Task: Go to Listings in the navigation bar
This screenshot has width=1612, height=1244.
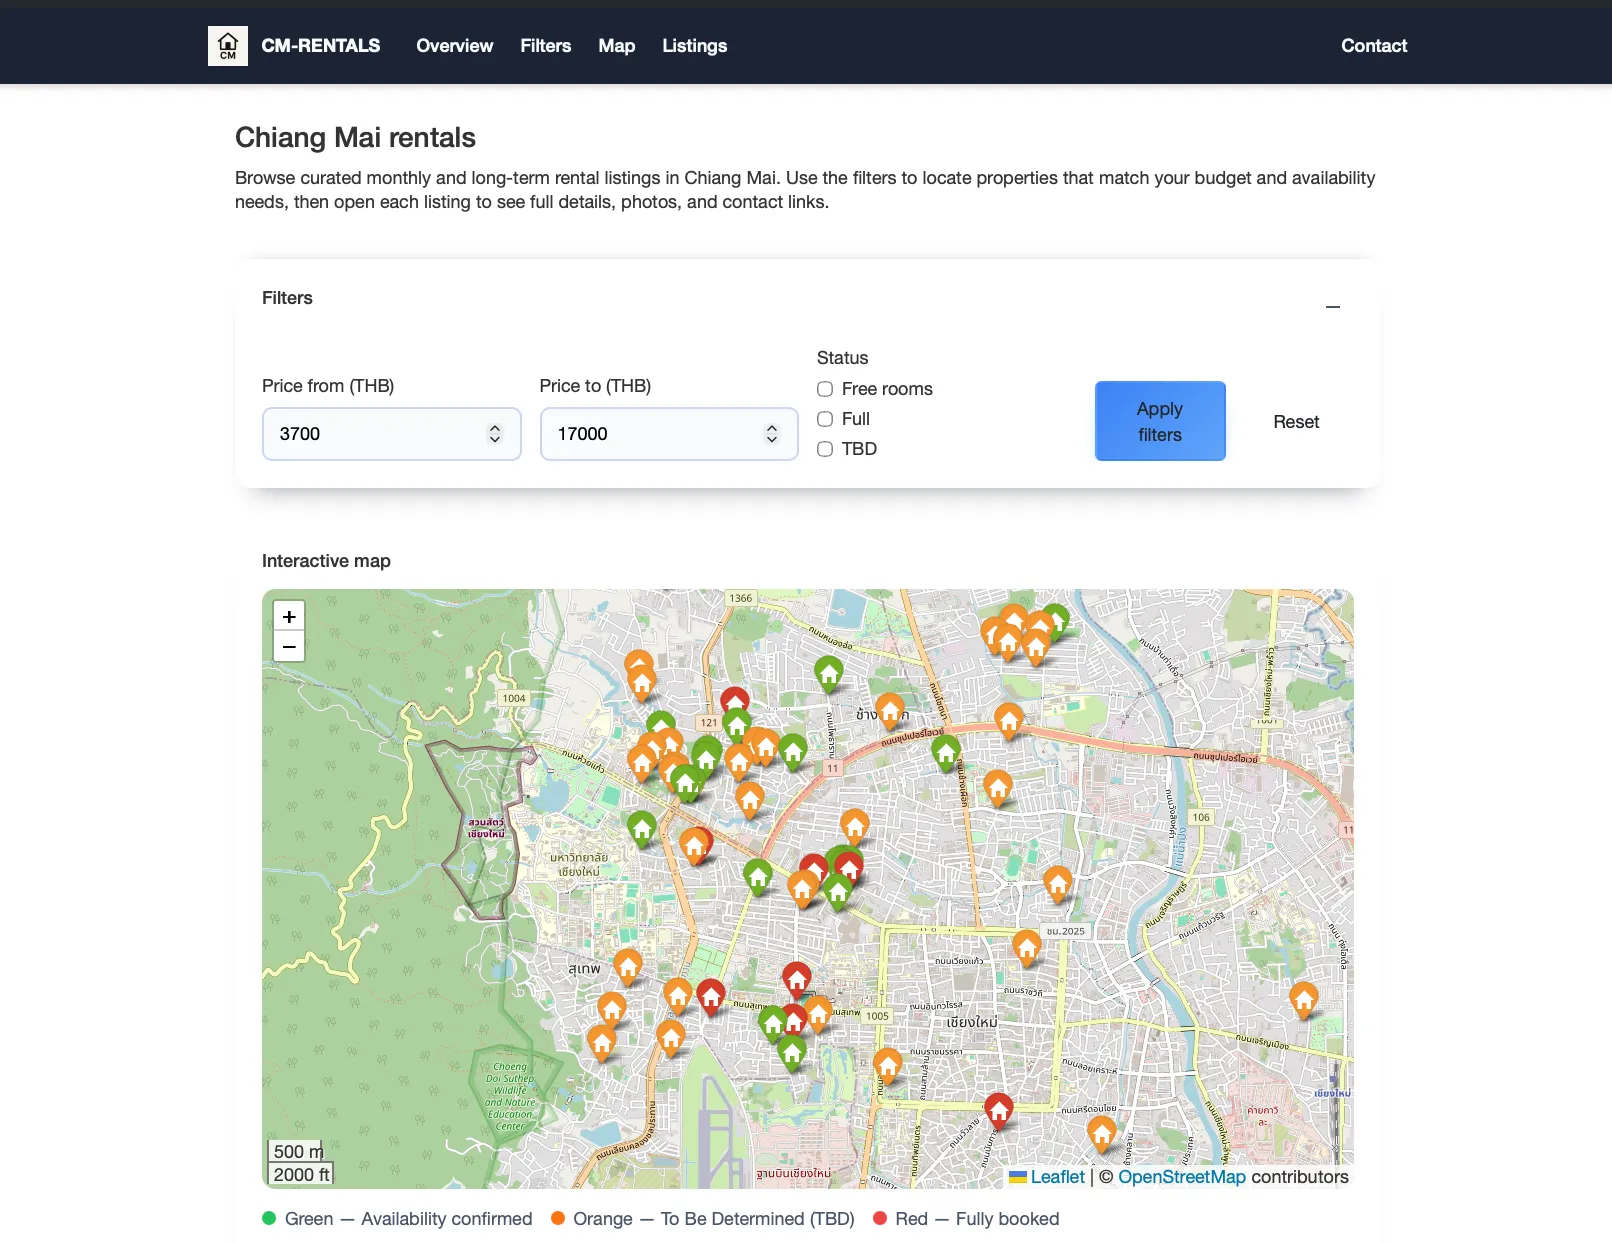Action: point(694,46)
